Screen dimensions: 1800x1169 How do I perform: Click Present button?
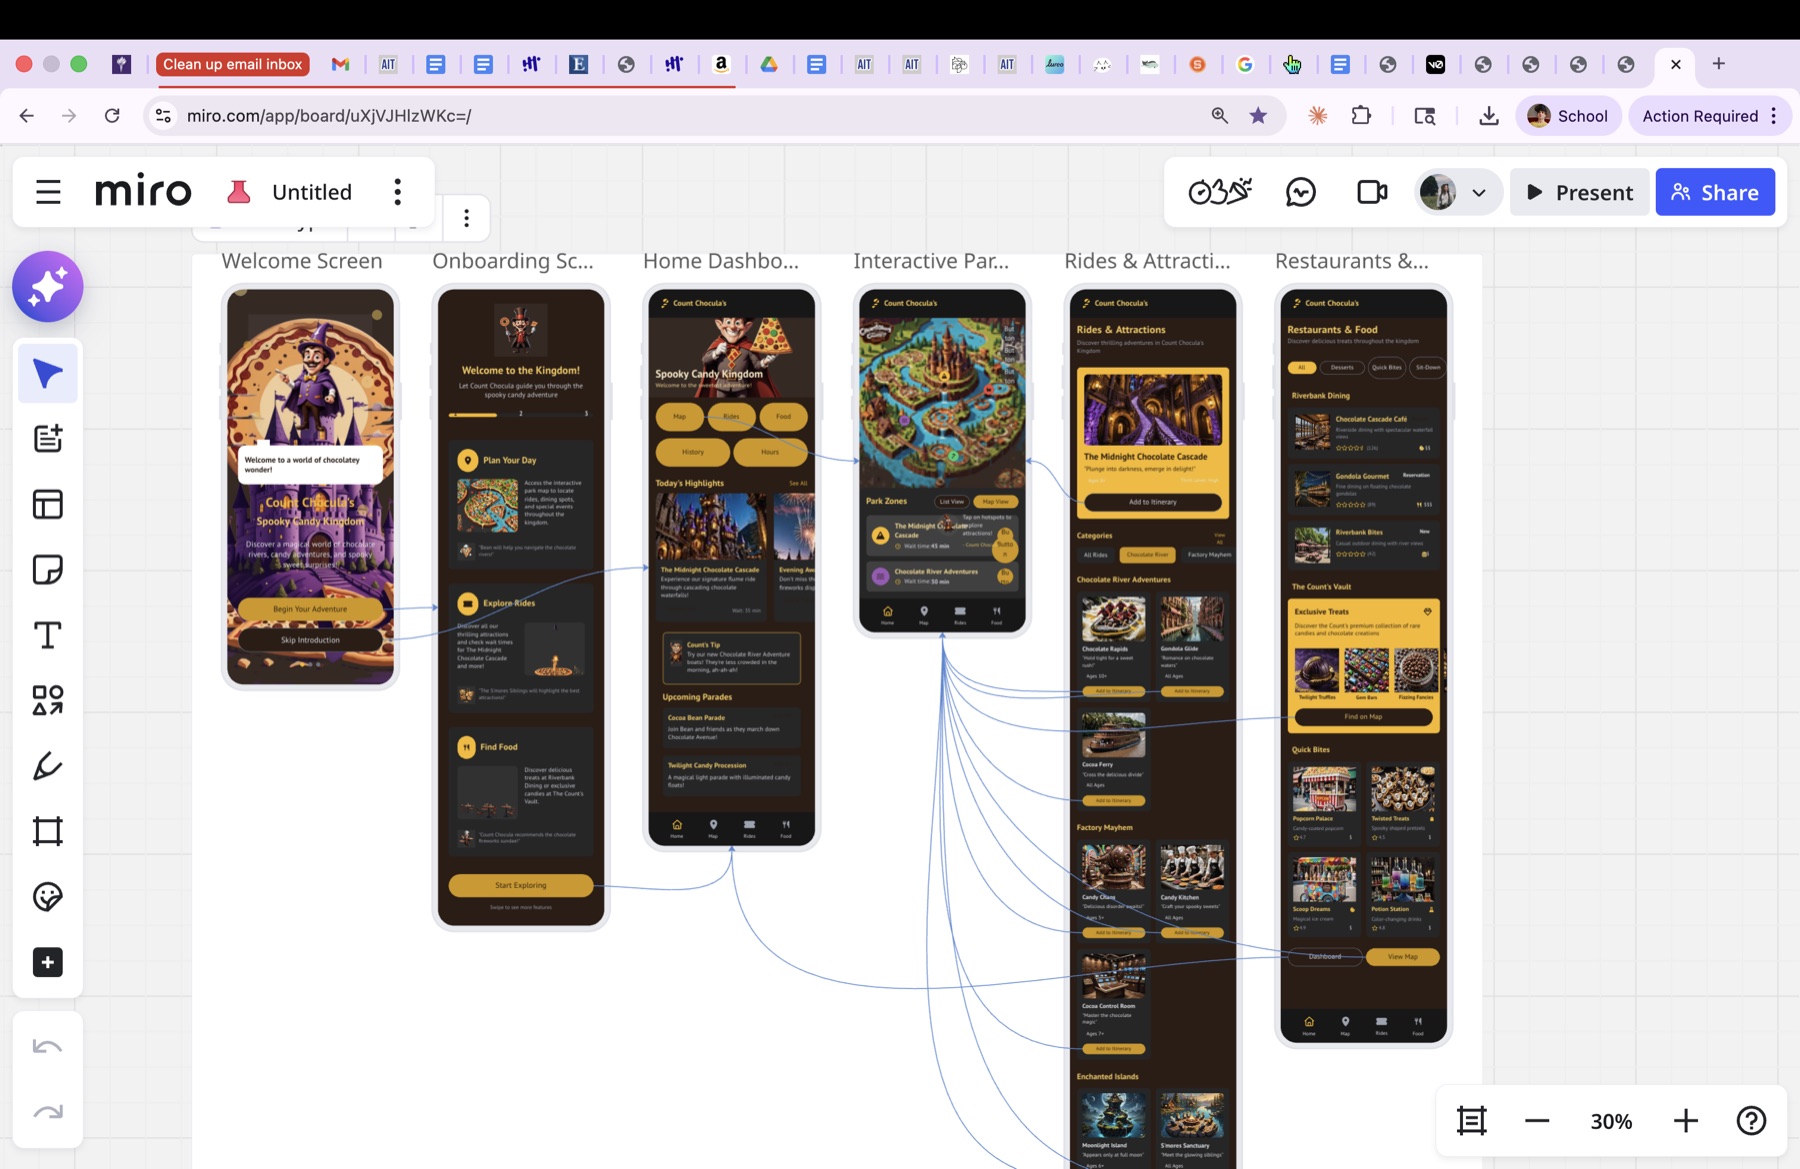(x=1579, y=192)
